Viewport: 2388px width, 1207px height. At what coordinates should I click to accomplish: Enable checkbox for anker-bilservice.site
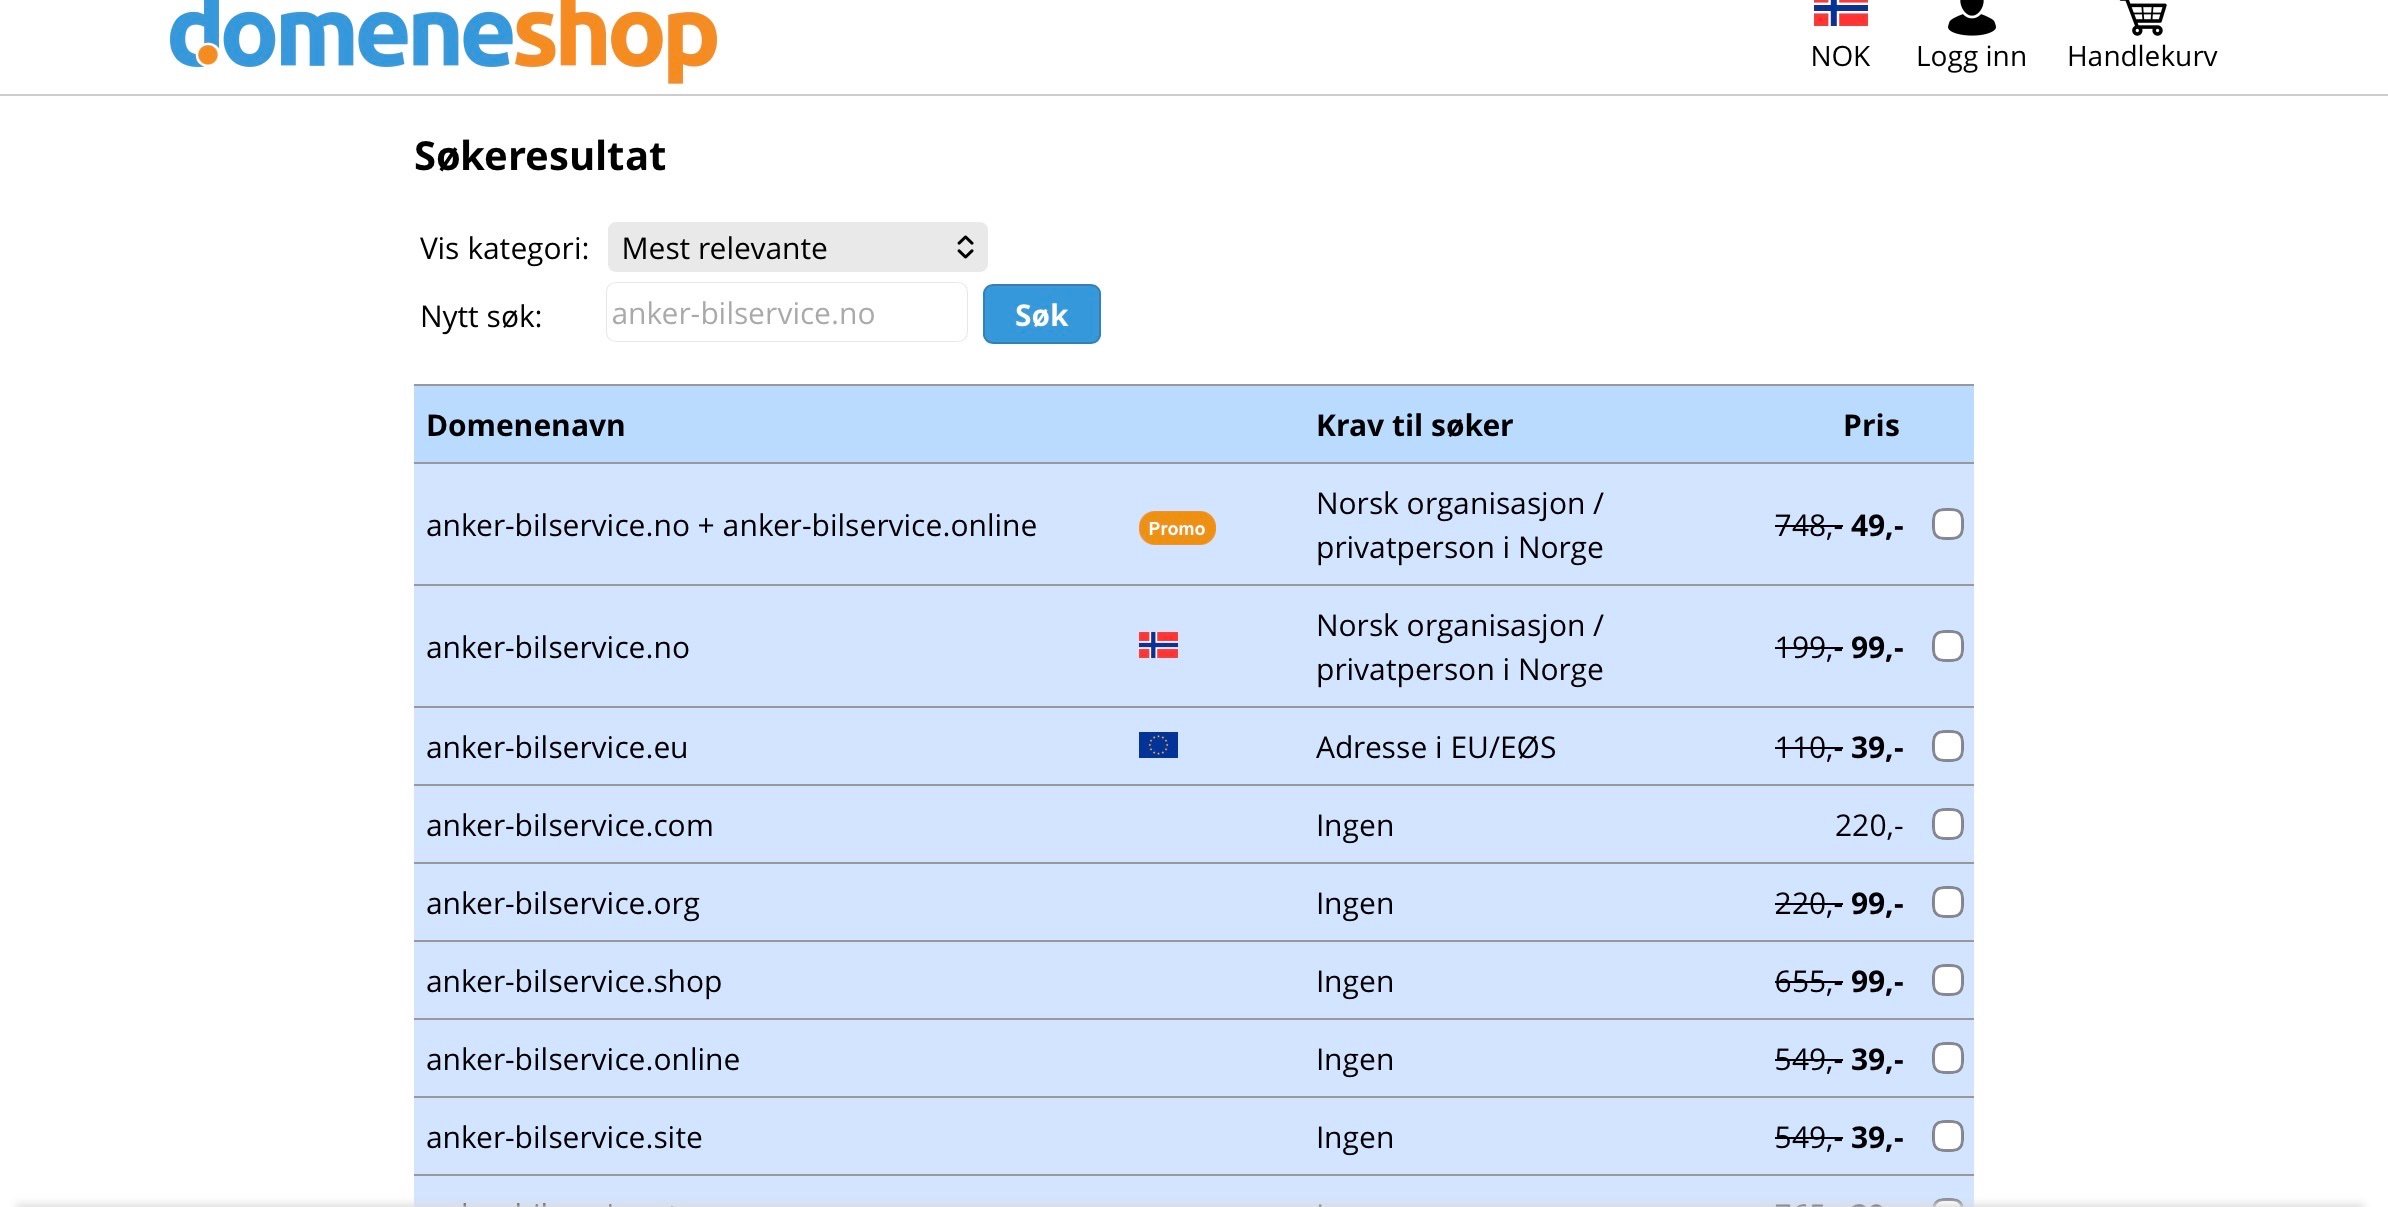tap(1947, 1136)
